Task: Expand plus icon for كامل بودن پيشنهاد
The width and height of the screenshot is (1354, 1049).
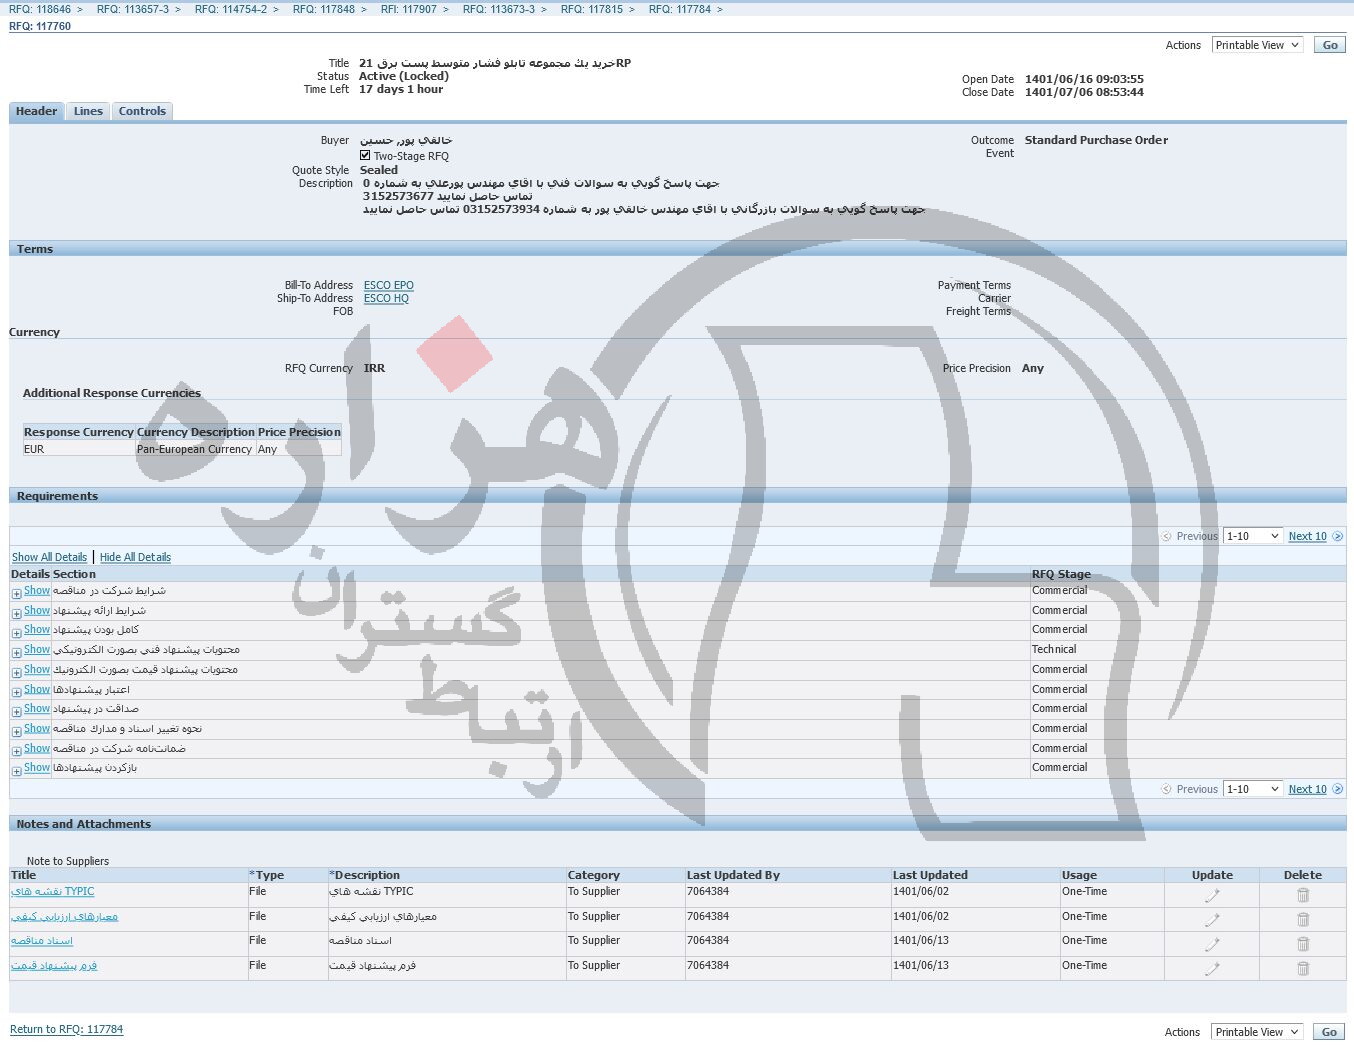Action: pos(16,633)
